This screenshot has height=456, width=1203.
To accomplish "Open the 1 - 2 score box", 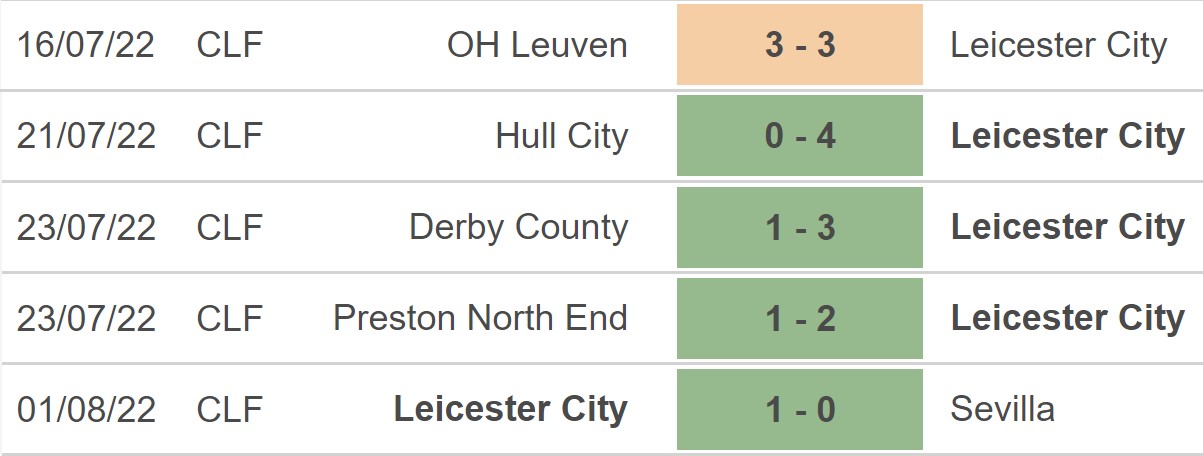I will (x=799, y=318).
